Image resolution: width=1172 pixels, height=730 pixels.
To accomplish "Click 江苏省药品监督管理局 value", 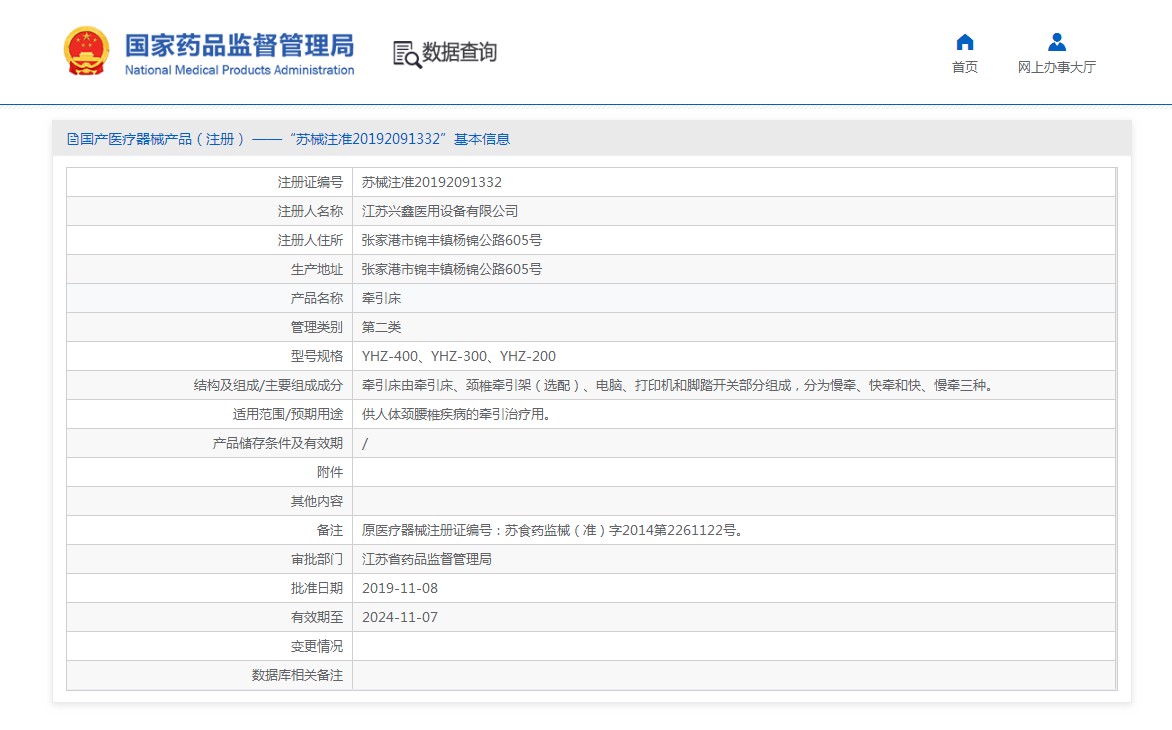I will point(427,560).
